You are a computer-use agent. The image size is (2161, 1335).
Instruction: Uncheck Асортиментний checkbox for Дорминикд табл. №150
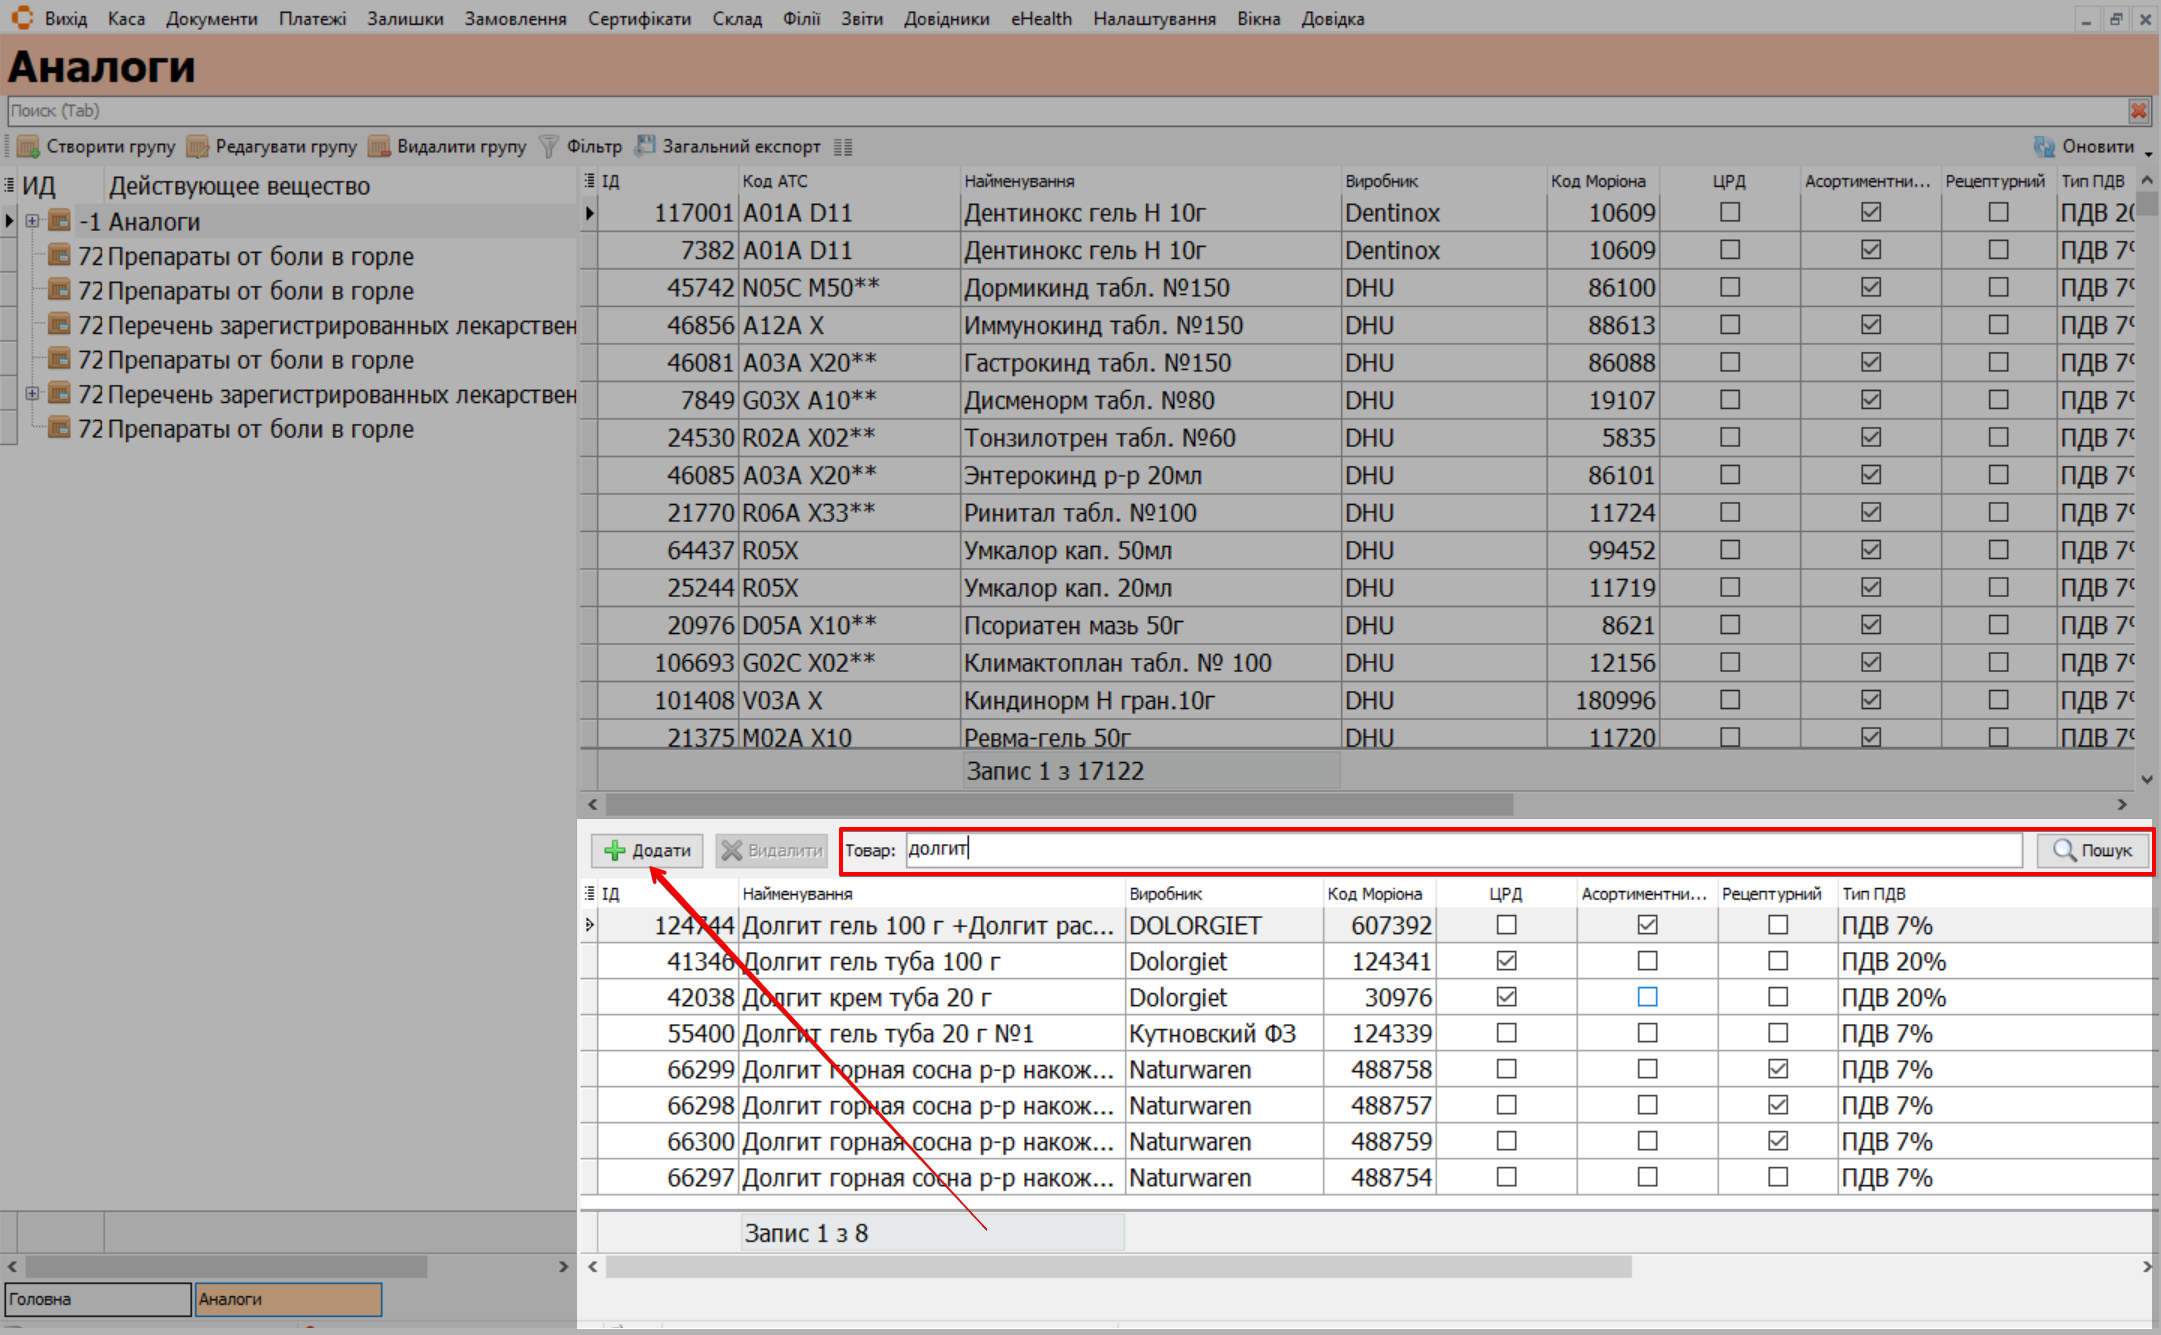tap(1871, 288)
